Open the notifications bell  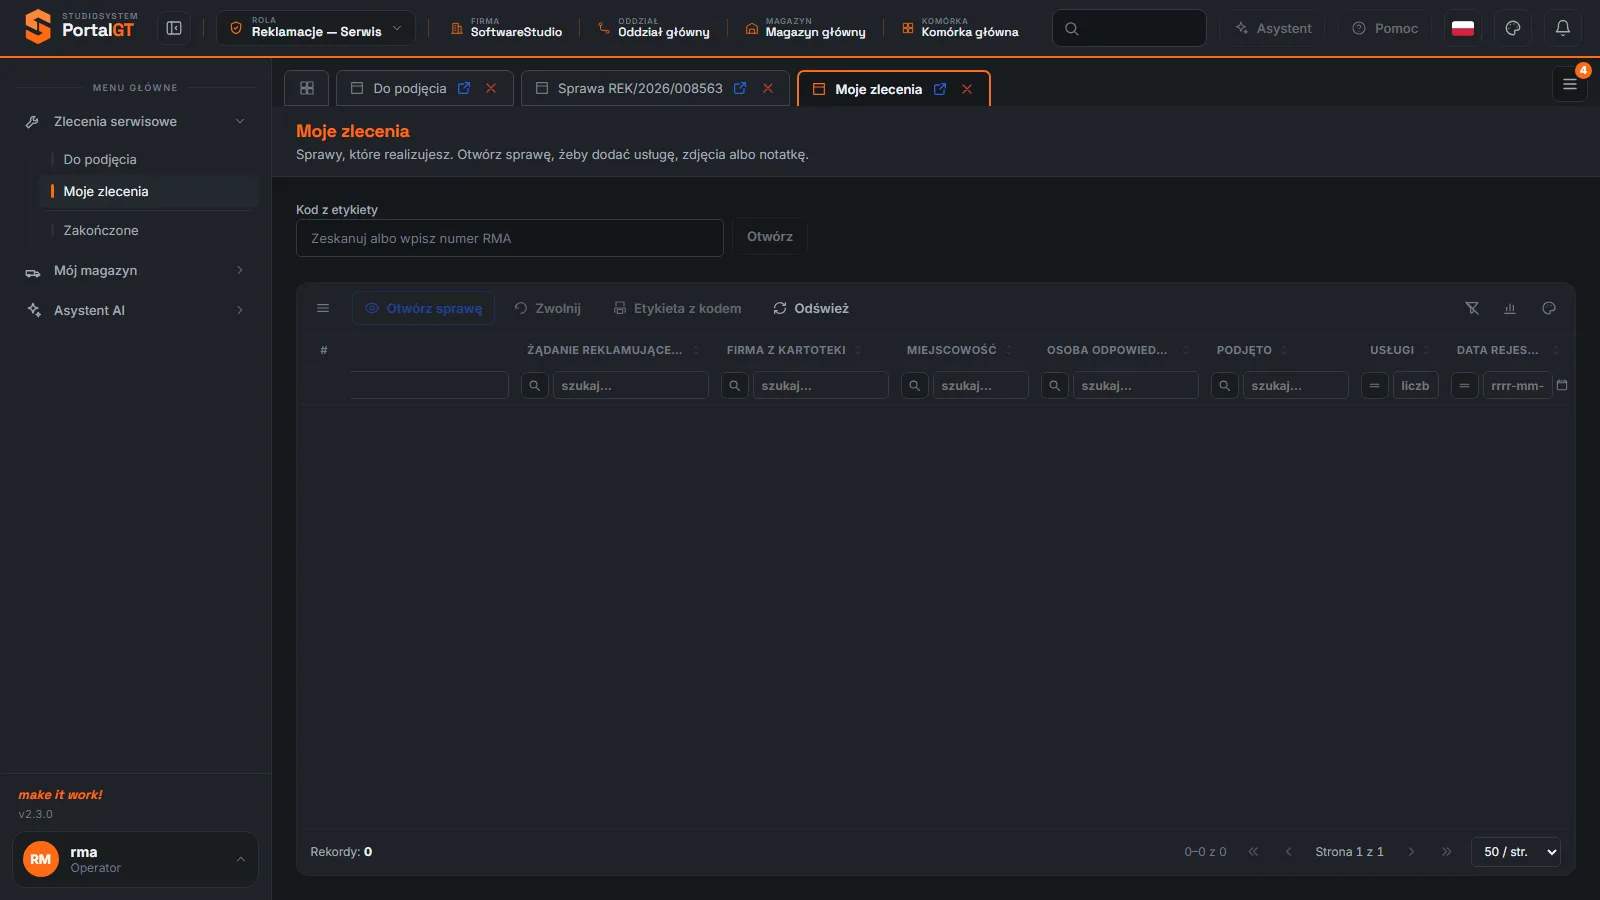1563,28
